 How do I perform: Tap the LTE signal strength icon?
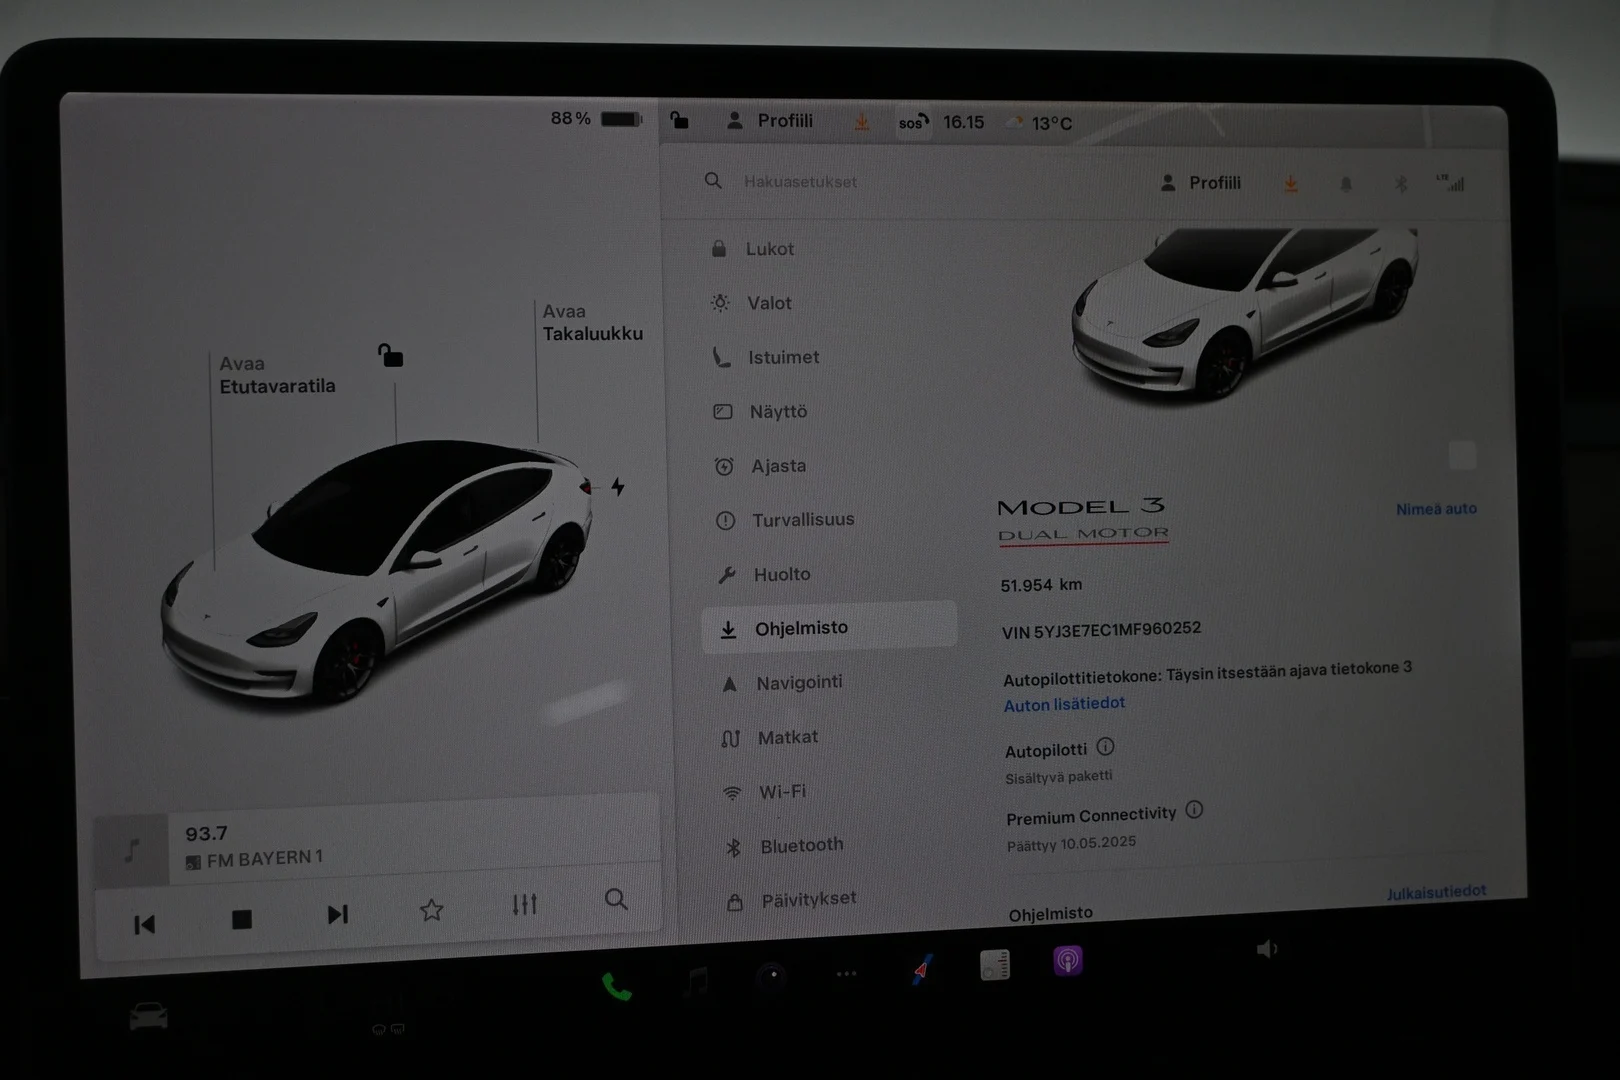point(1451,183)
